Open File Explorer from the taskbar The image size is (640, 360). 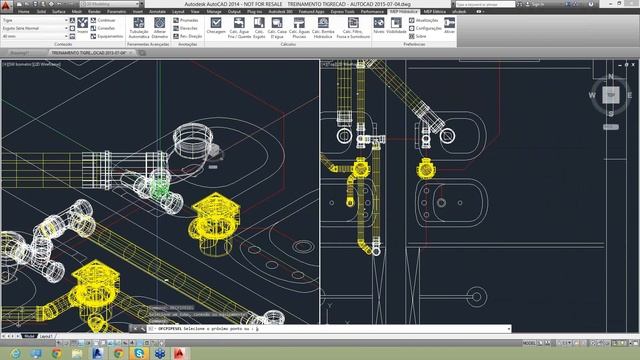pos(77,353)
